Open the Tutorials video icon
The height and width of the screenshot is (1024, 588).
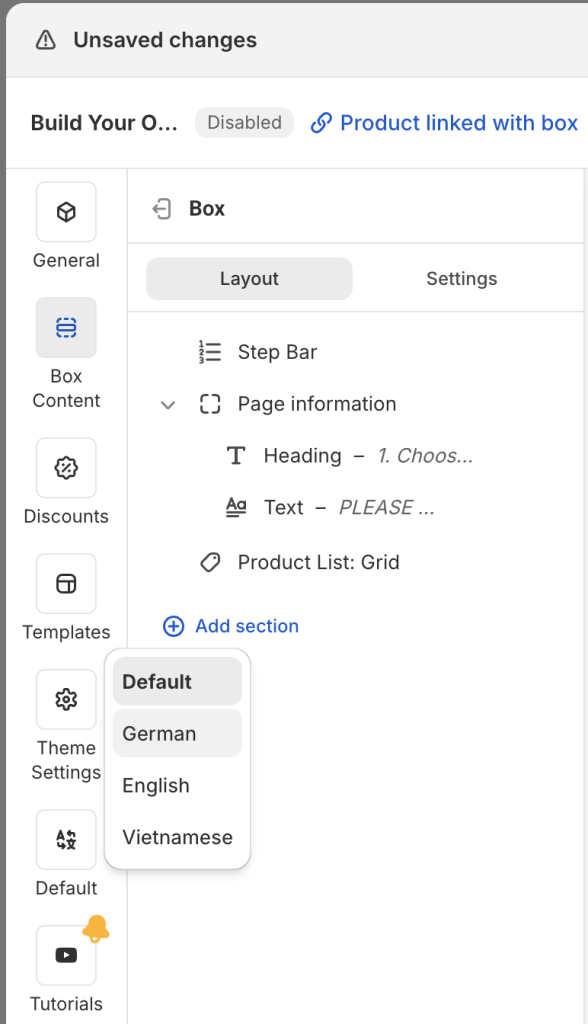click(66, 955)
